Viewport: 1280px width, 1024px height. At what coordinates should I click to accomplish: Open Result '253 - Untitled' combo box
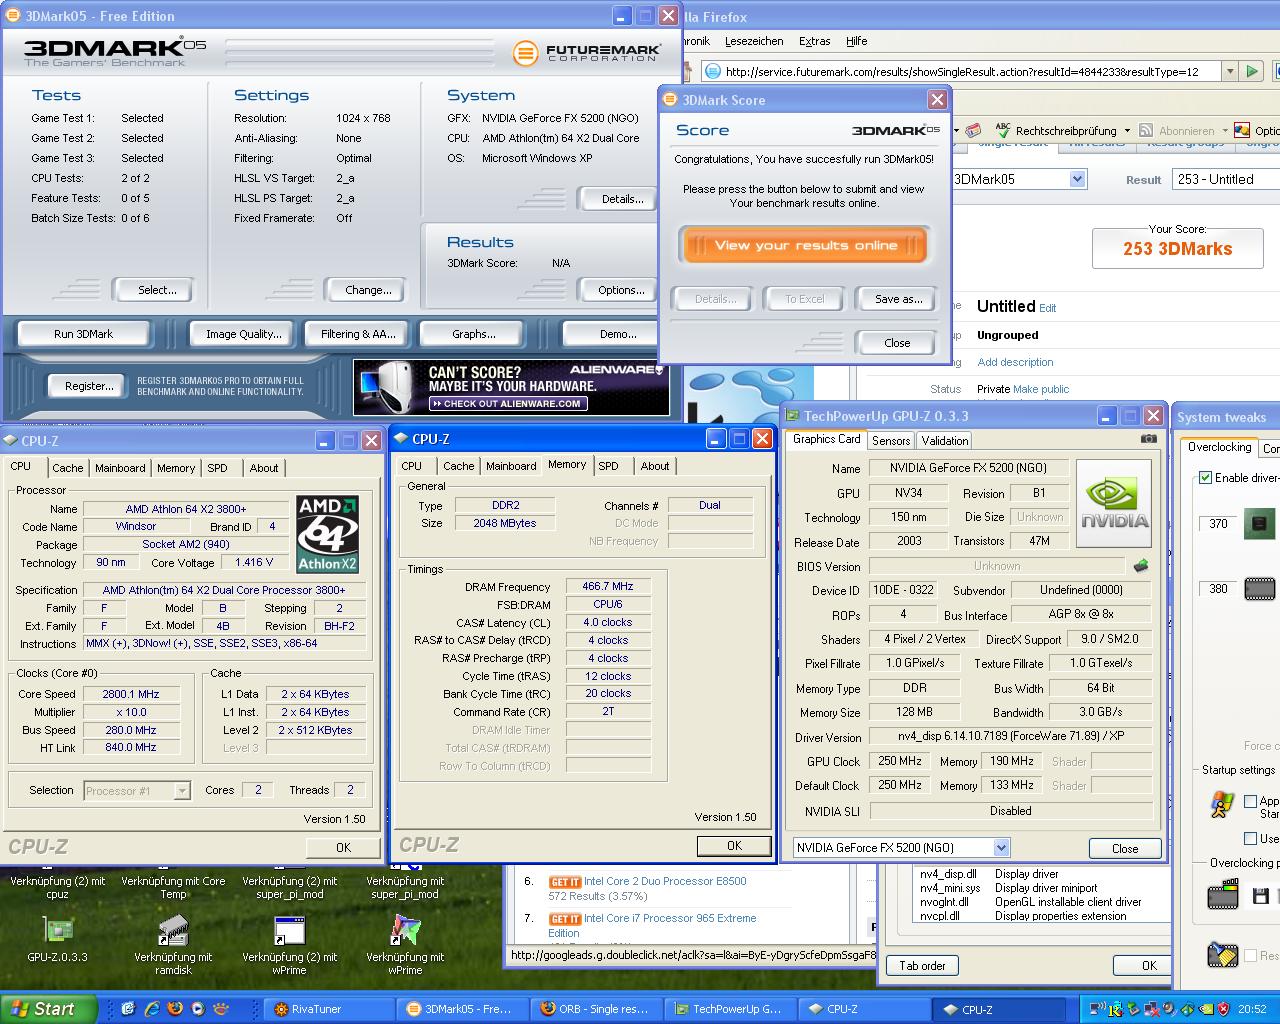pos(1225,179)
